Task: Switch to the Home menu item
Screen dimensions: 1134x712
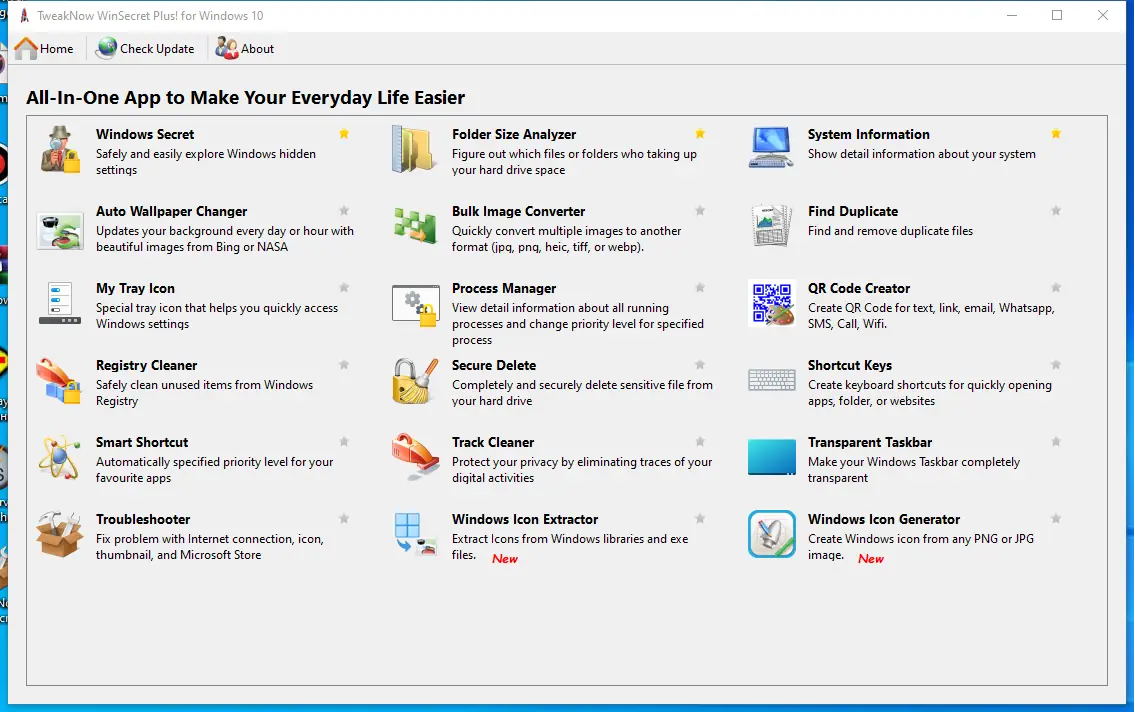Action: 47,48
